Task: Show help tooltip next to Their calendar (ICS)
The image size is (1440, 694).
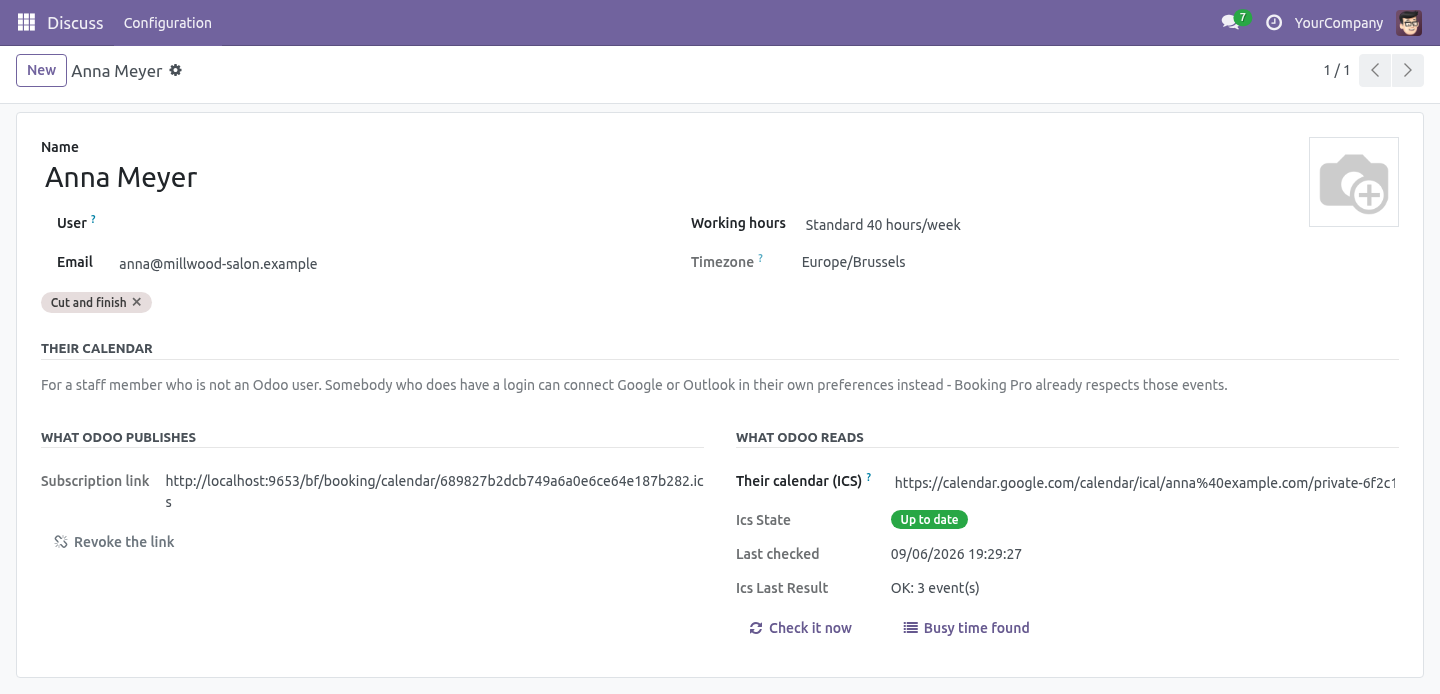Action: [x=869, y=477]
